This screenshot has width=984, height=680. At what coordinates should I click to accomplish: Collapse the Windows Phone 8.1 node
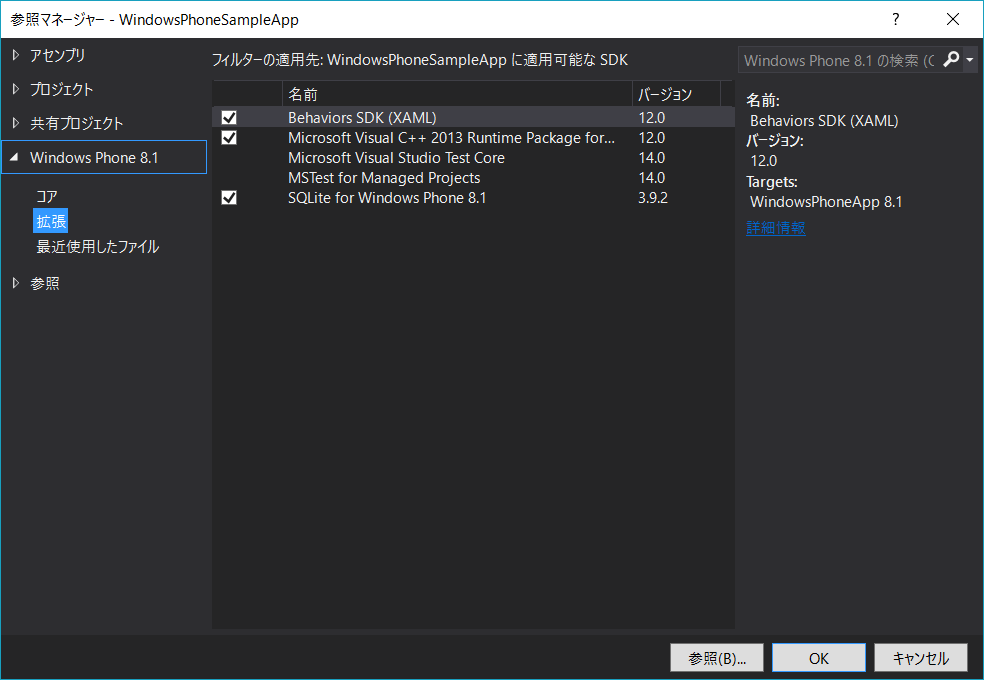click(x=14, y=157)
